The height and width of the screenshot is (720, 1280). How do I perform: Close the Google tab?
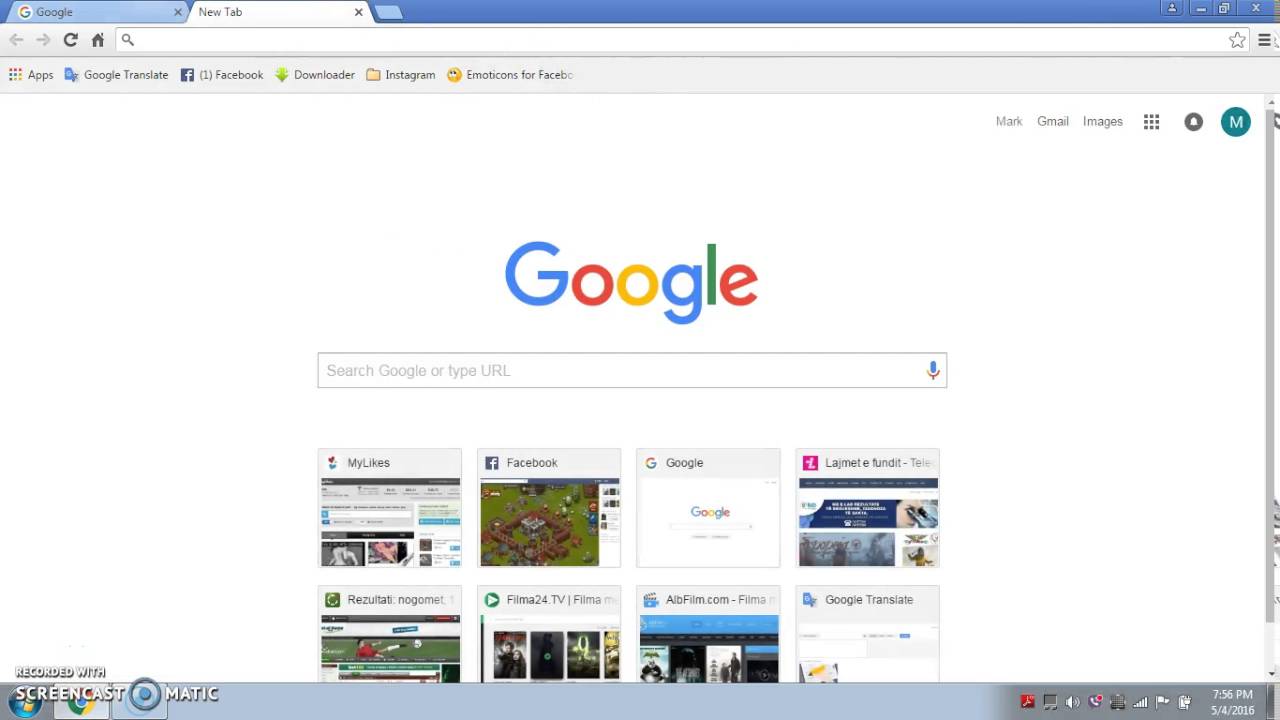click(x=178, y=12)
